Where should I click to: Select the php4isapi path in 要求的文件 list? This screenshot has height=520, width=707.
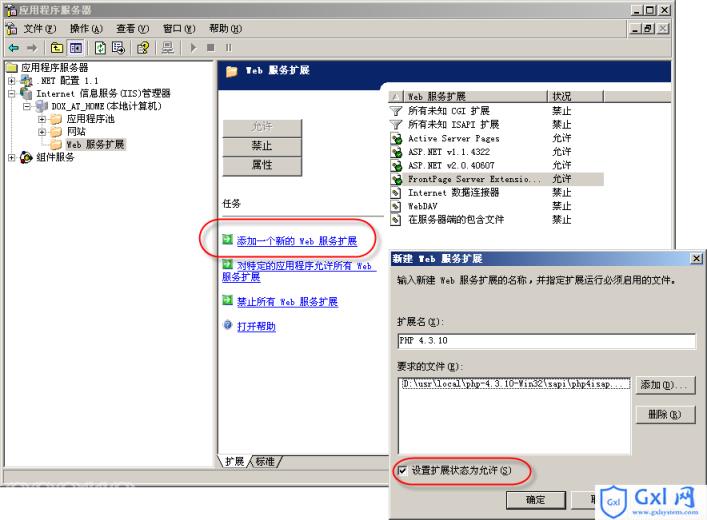(515, 384)
